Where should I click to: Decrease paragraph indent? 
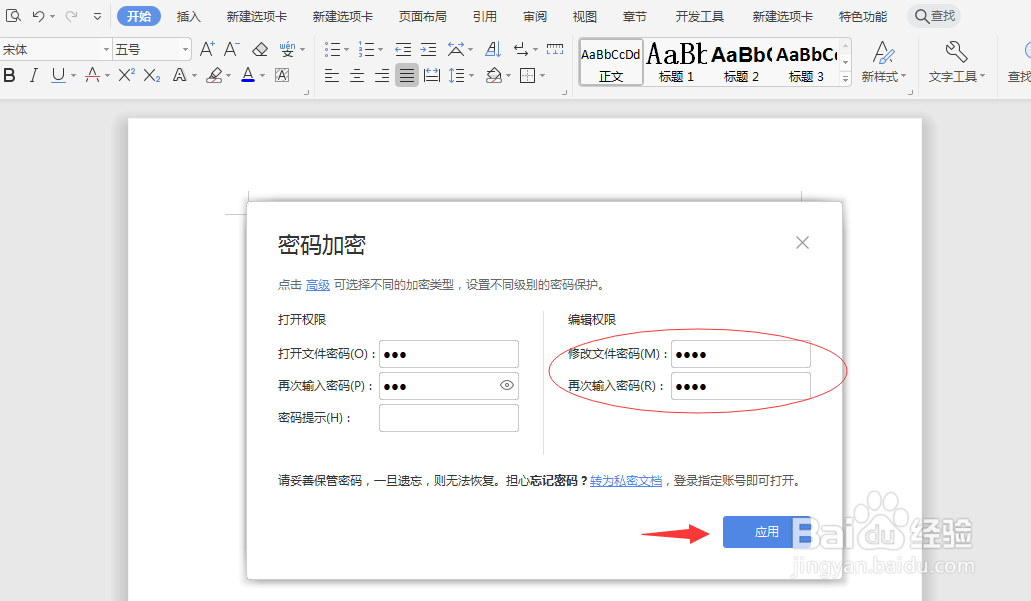coord(403,49)
